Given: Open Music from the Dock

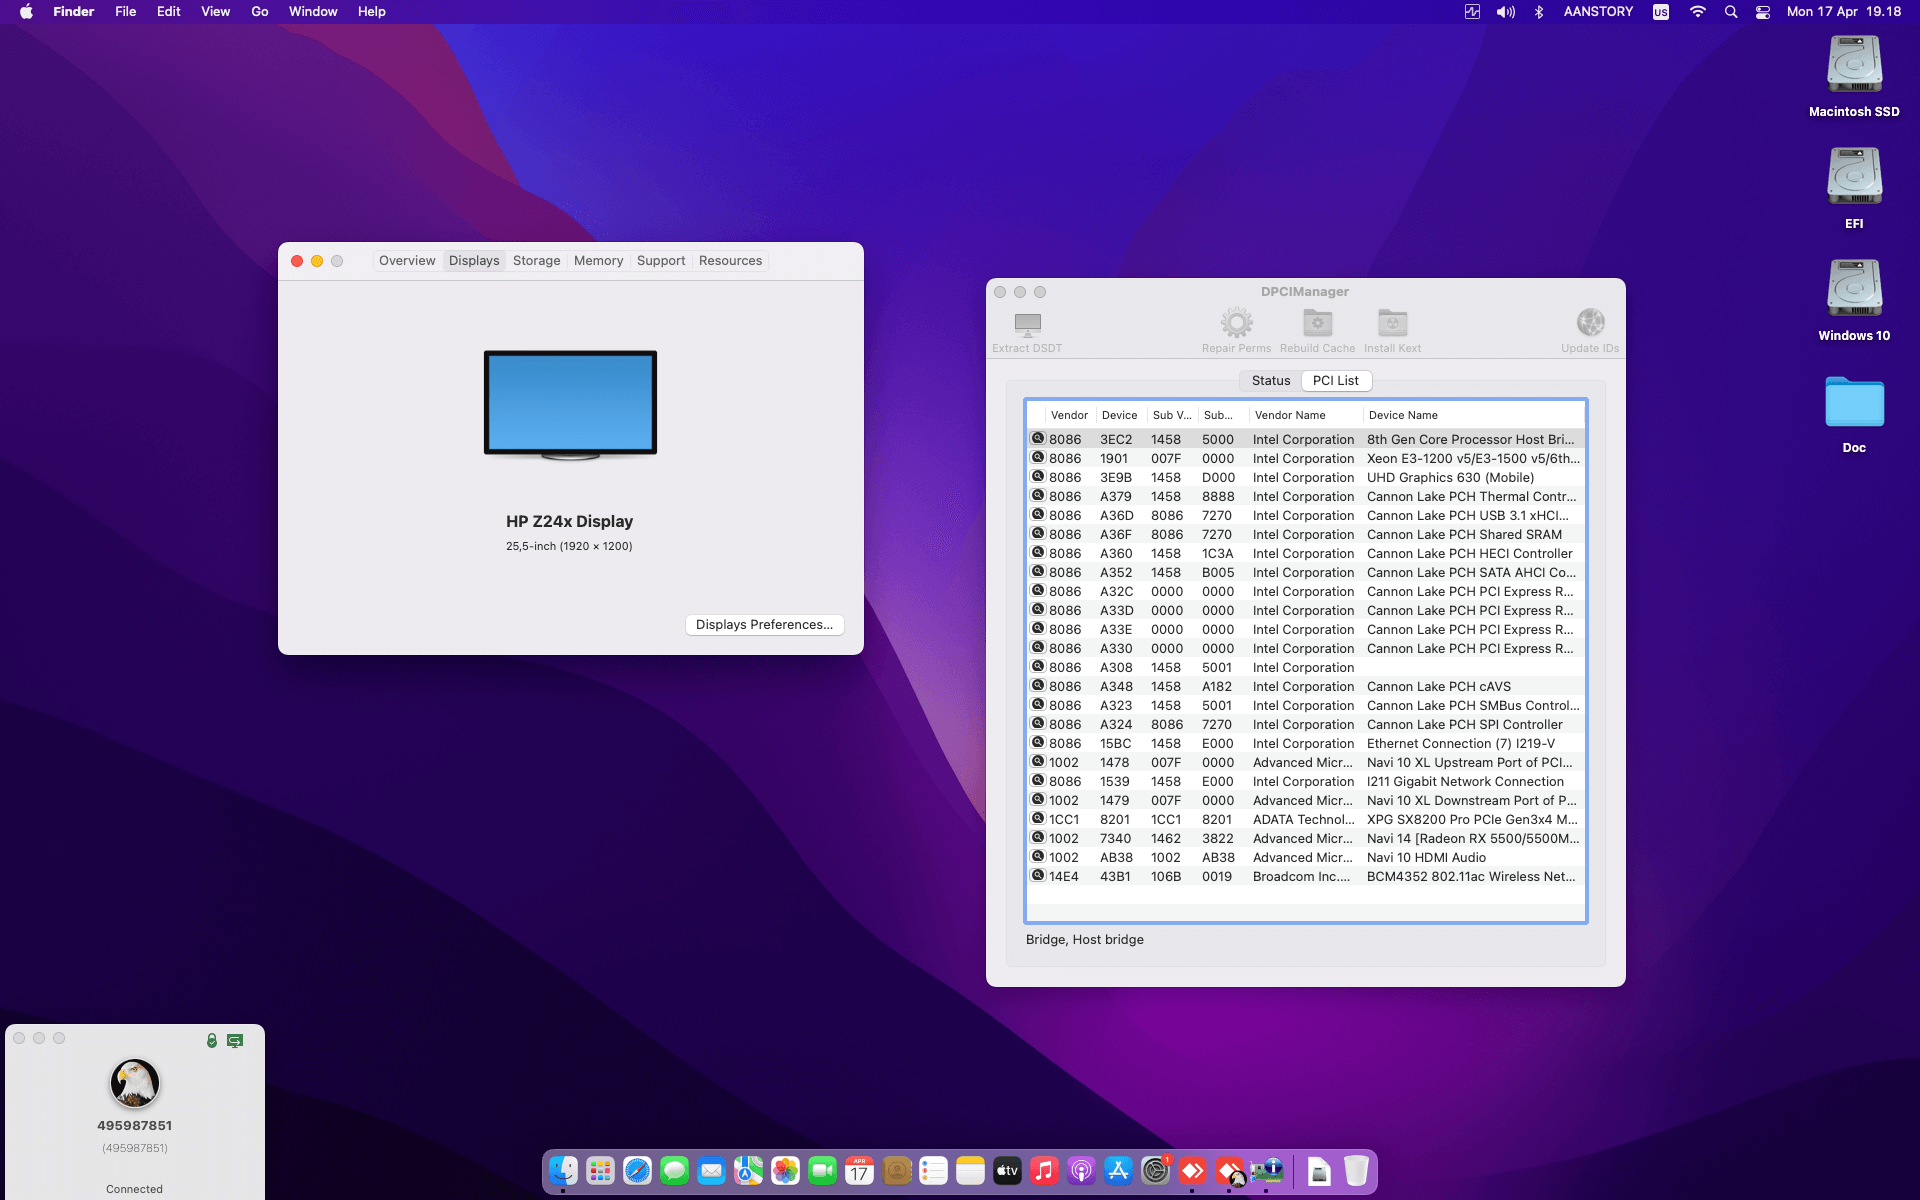Looking at the screenshot, I should 1043,1170.
